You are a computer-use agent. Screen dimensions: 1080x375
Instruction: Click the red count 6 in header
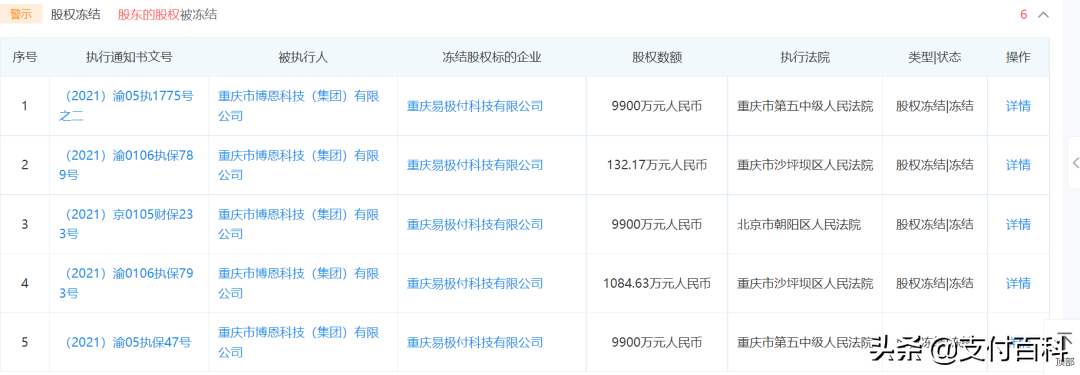pos(1024,14)
